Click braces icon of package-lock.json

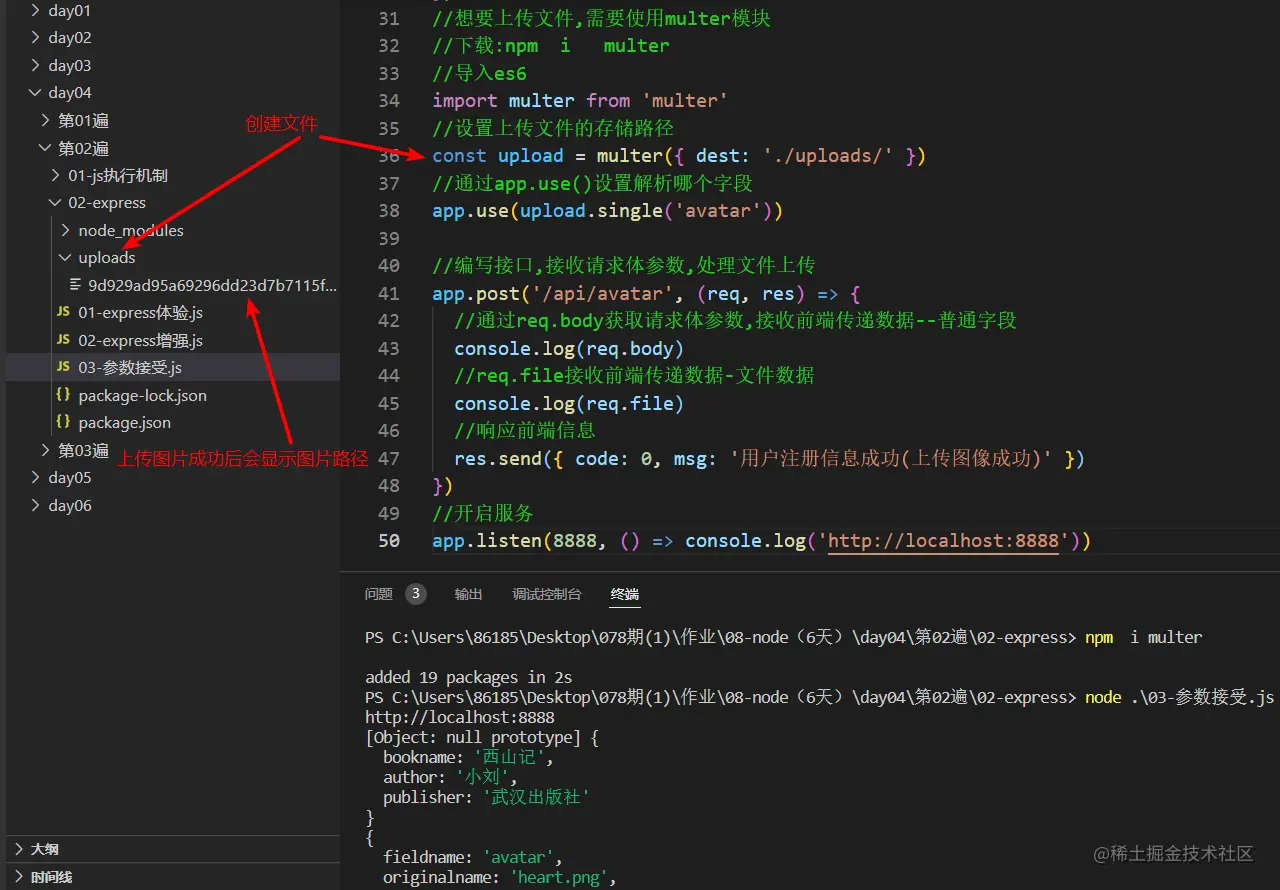[x=63, y=395]
